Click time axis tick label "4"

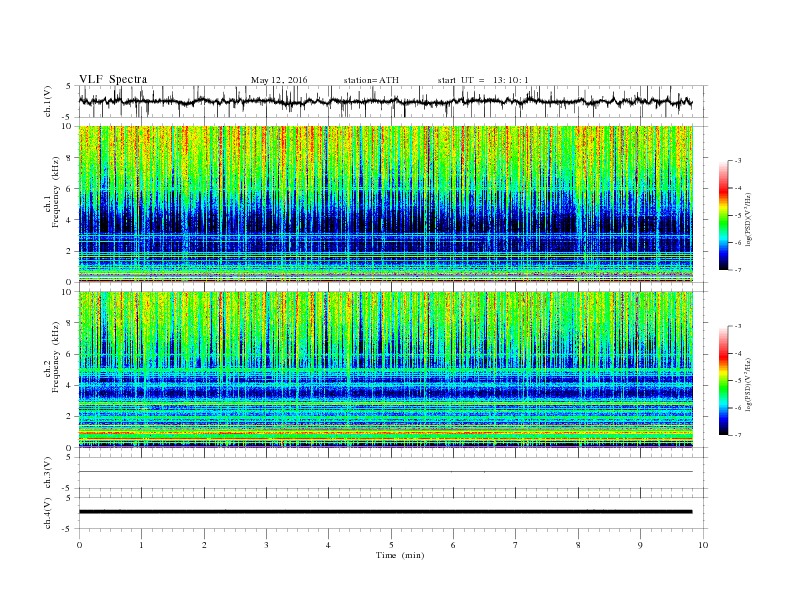[328, 545]
